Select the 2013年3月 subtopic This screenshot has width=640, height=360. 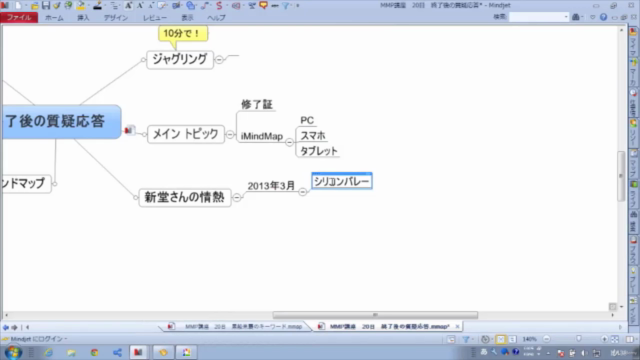pos(271,186)
